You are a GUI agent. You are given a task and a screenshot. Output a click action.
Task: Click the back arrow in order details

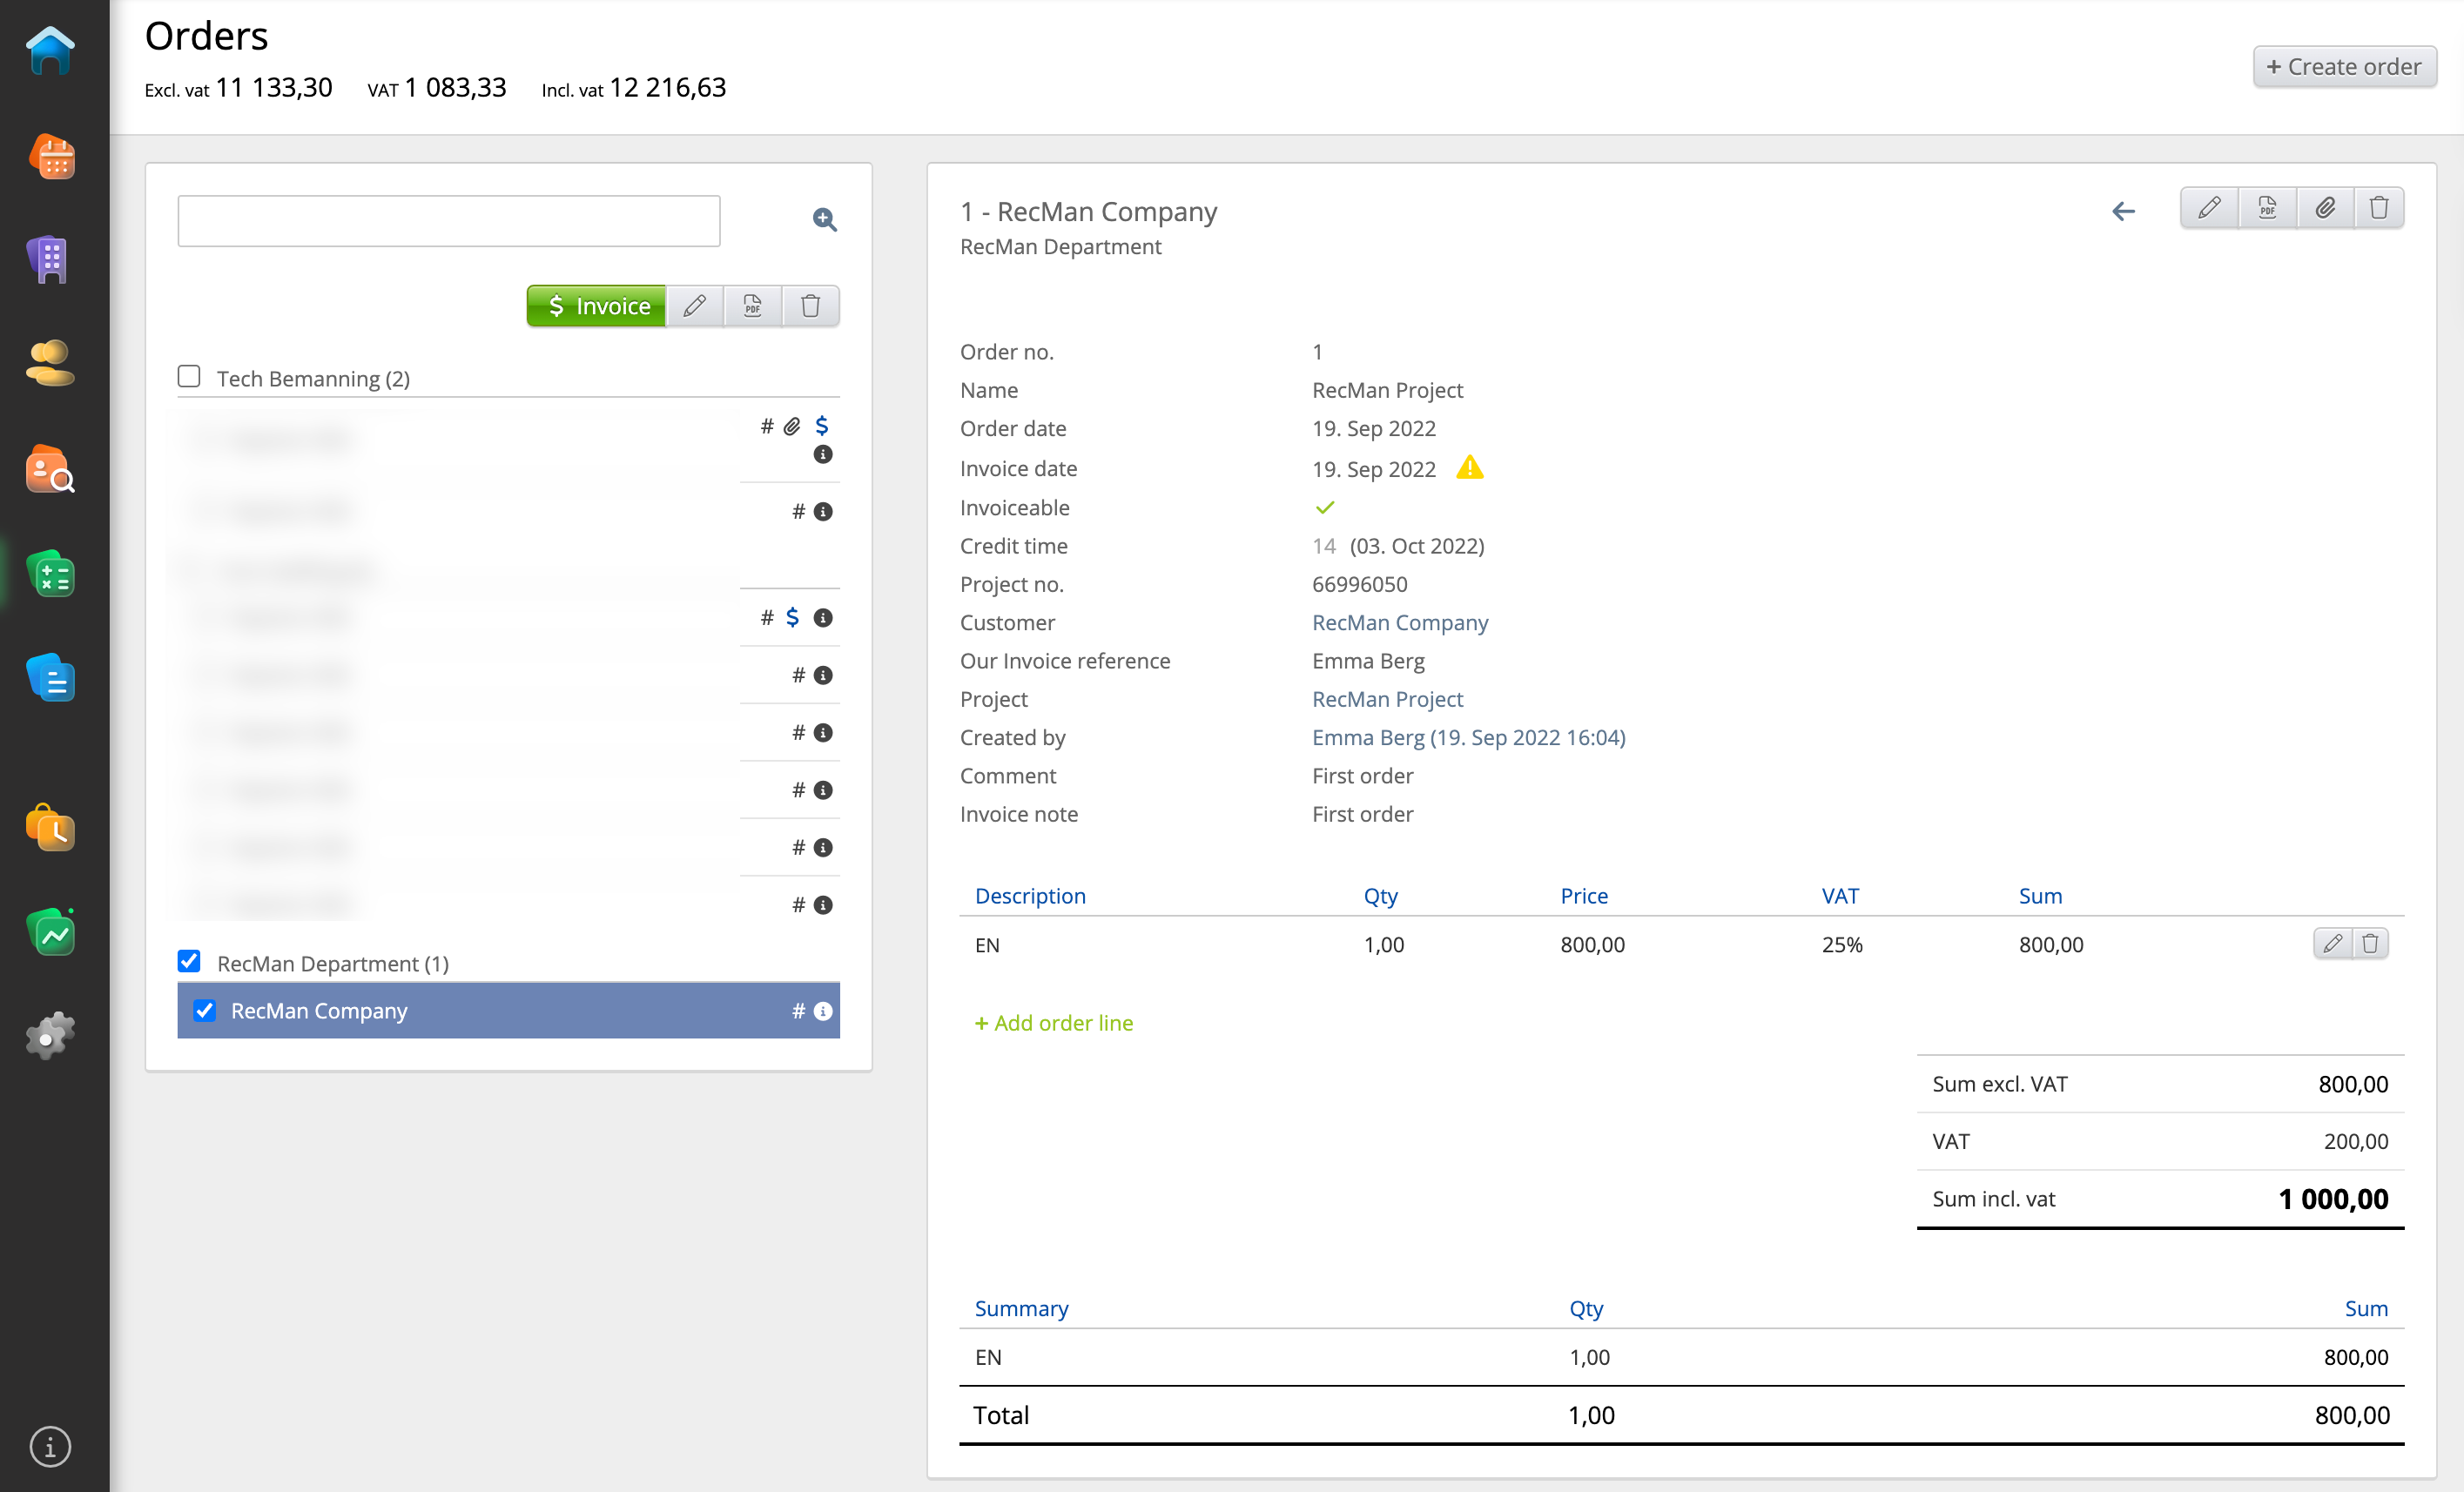2123,211
